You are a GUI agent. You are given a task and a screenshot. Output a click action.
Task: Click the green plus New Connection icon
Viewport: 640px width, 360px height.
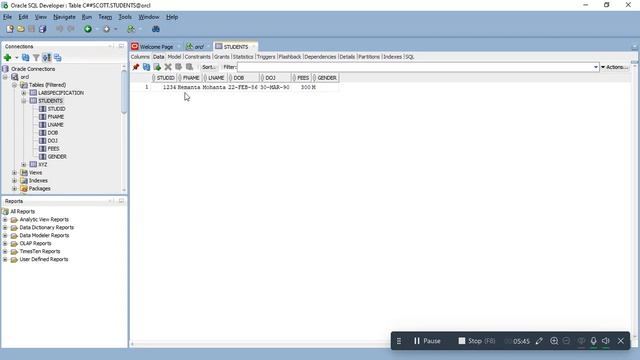click(x=7, y=58)
